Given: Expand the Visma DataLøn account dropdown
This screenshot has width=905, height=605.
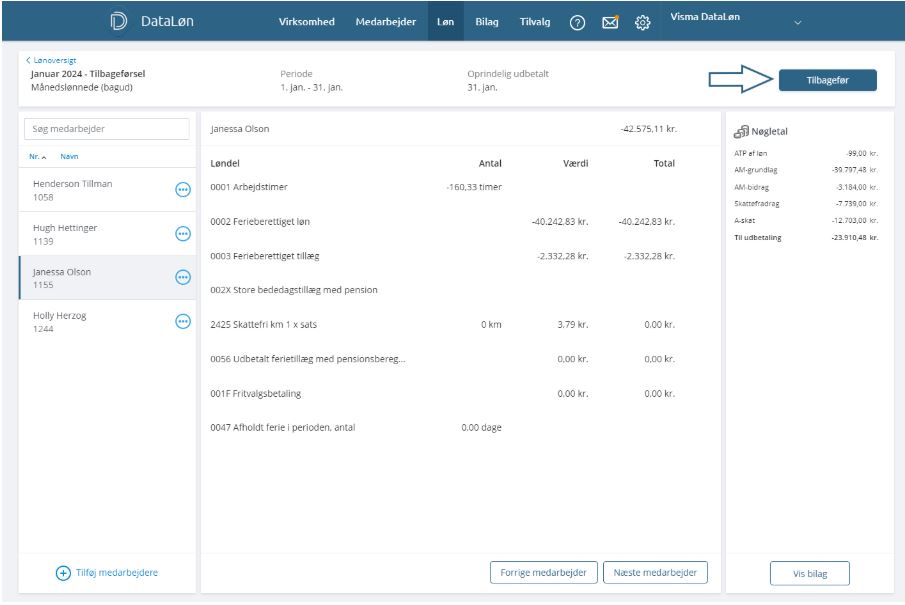Looking at the screenshot, I should (798, 23).
